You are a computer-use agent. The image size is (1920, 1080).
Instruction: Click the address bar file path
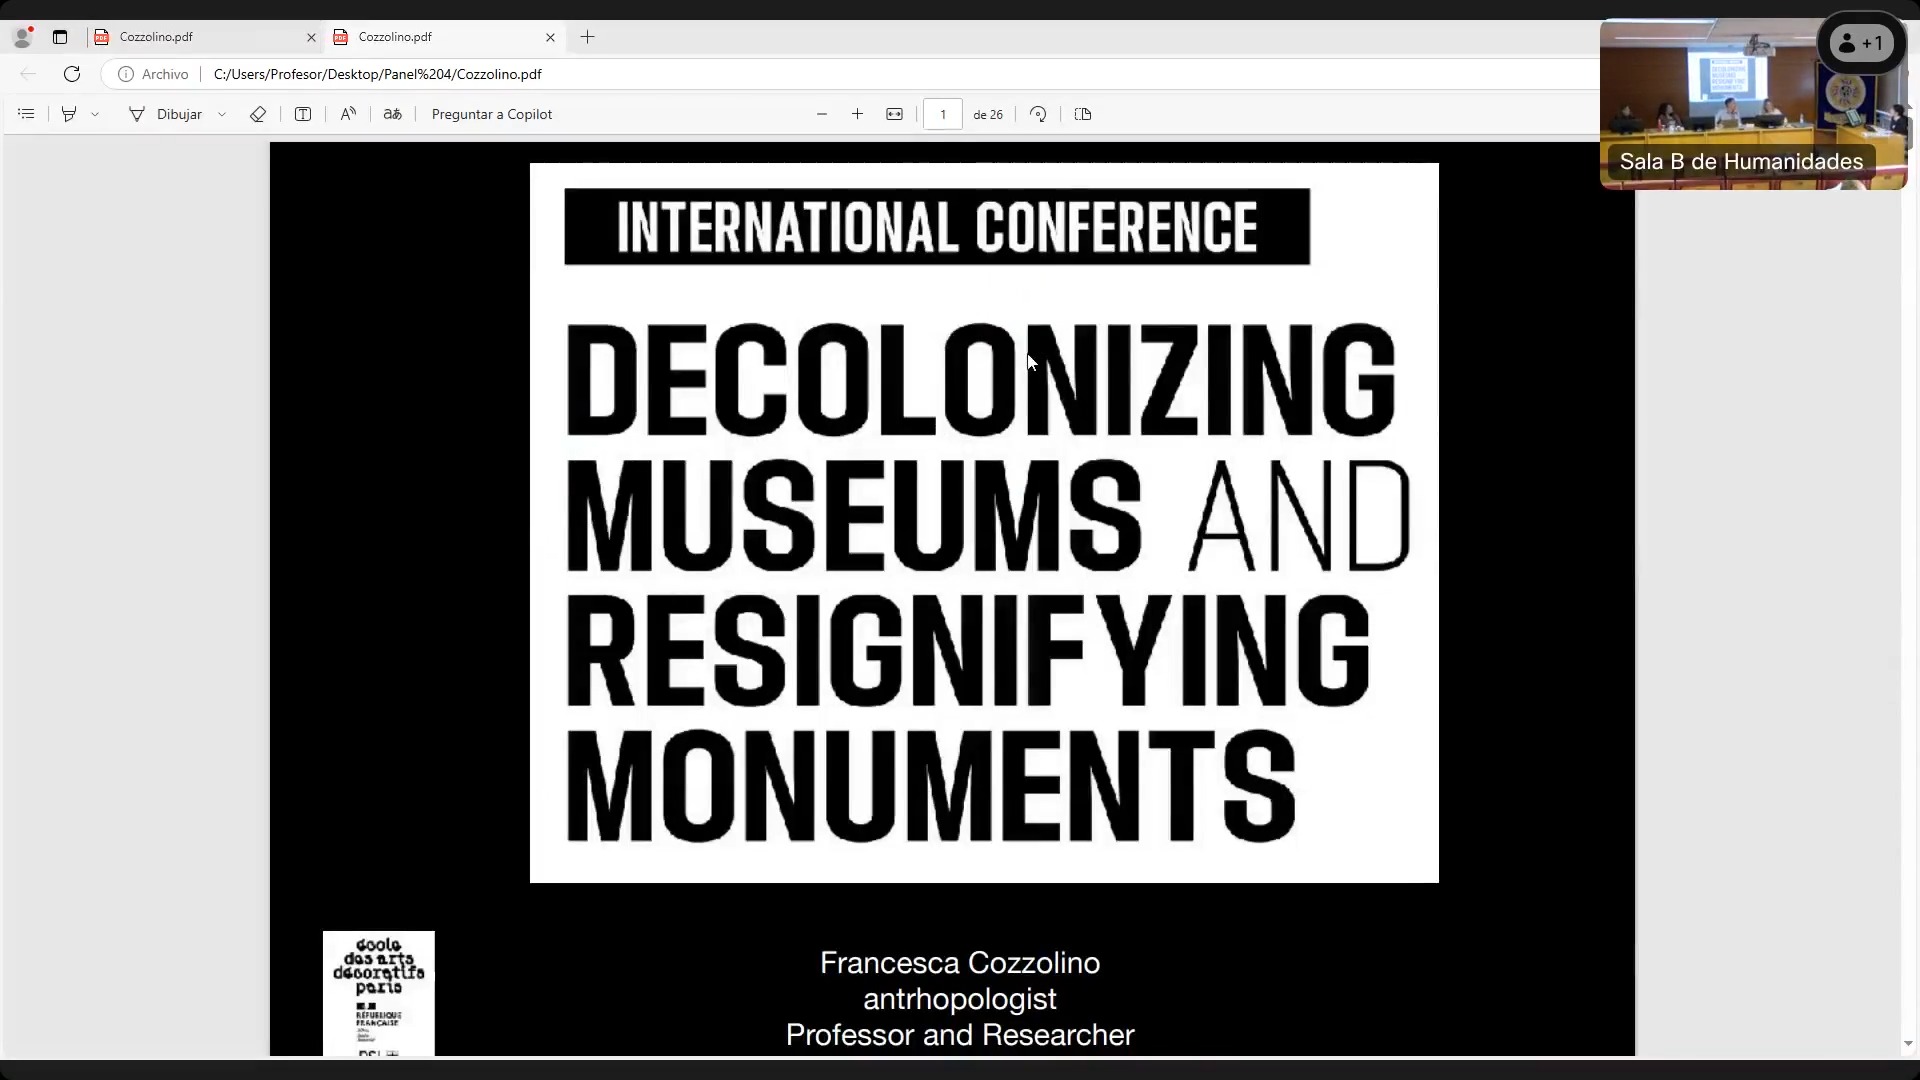378,74
